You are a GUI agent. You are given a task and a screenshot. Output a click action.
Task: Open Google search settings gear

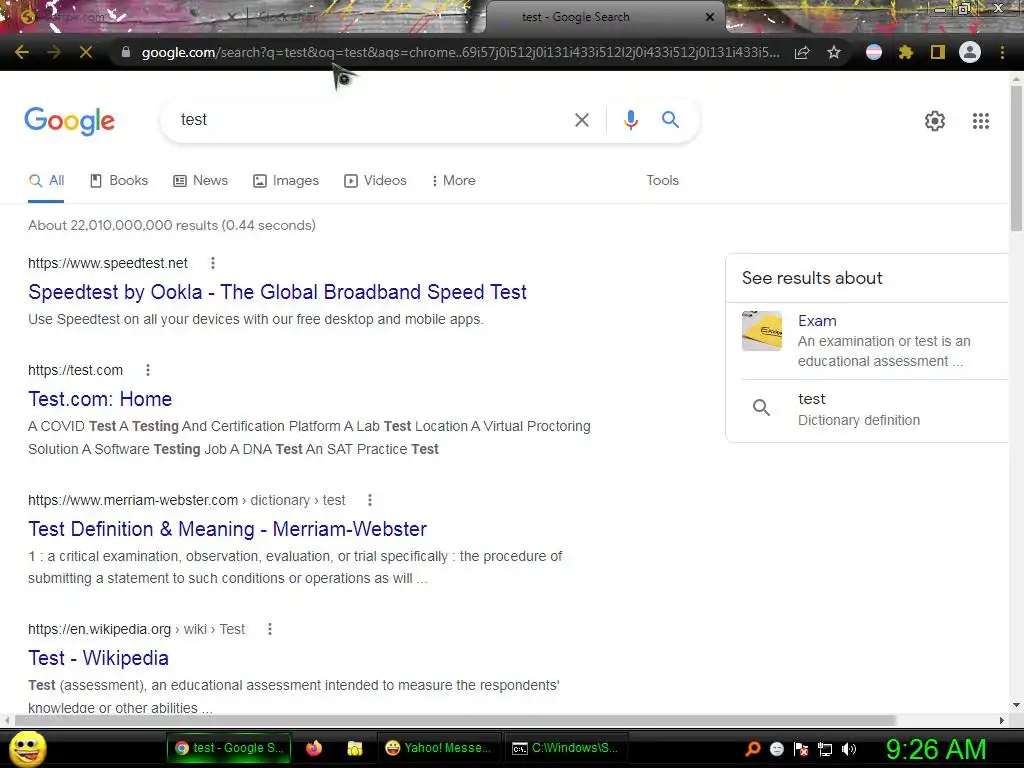coord(935,121)
